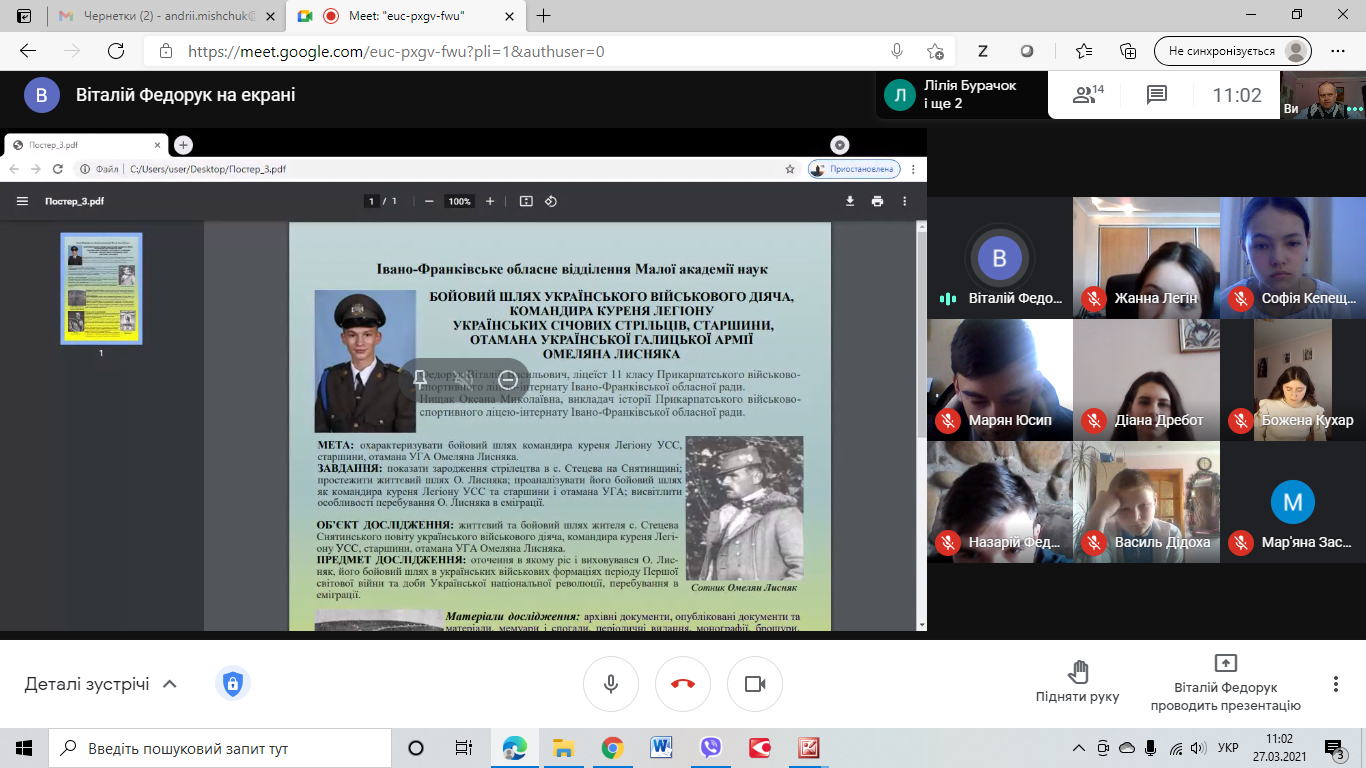Switch to the Чернетки Gmail tab
The width and height of the screenshot is (1366, 768).
click(x=158, y=16)
